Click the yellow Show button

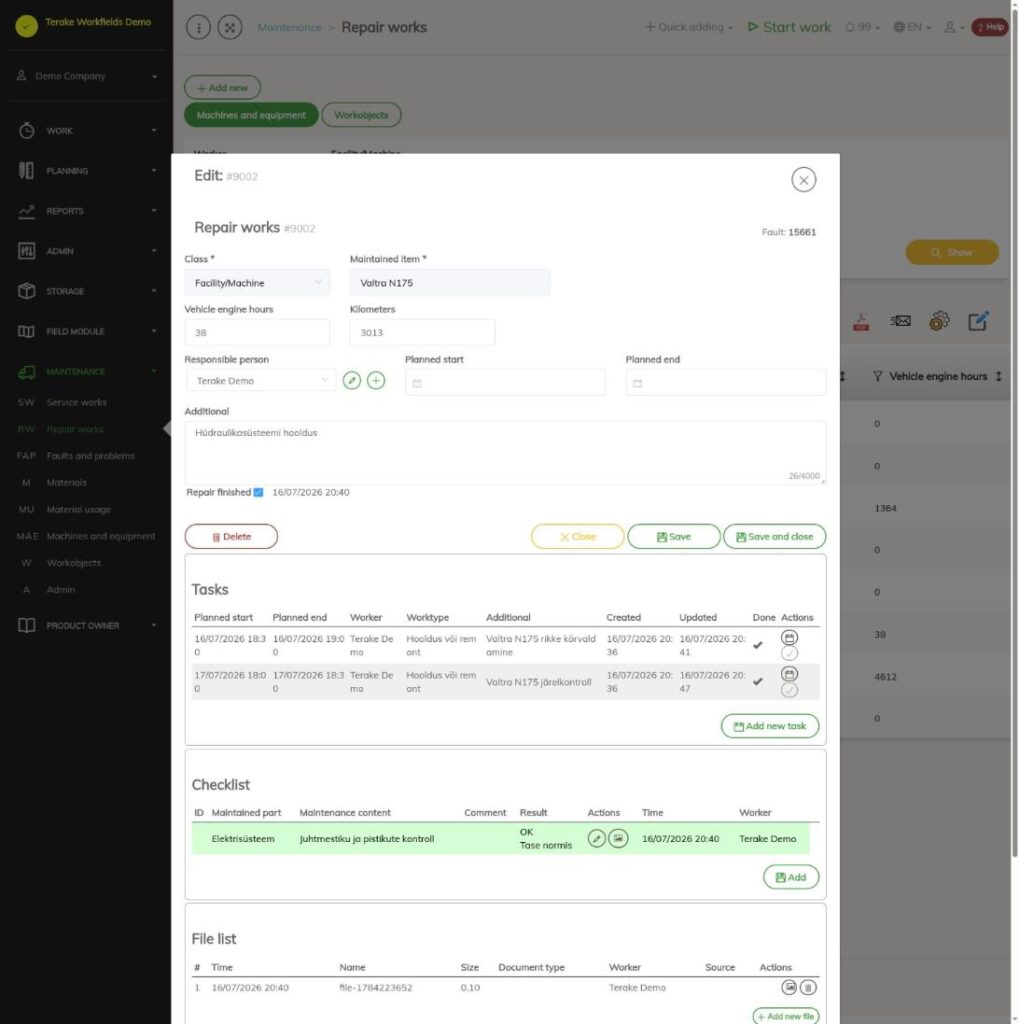coord(952,252)
